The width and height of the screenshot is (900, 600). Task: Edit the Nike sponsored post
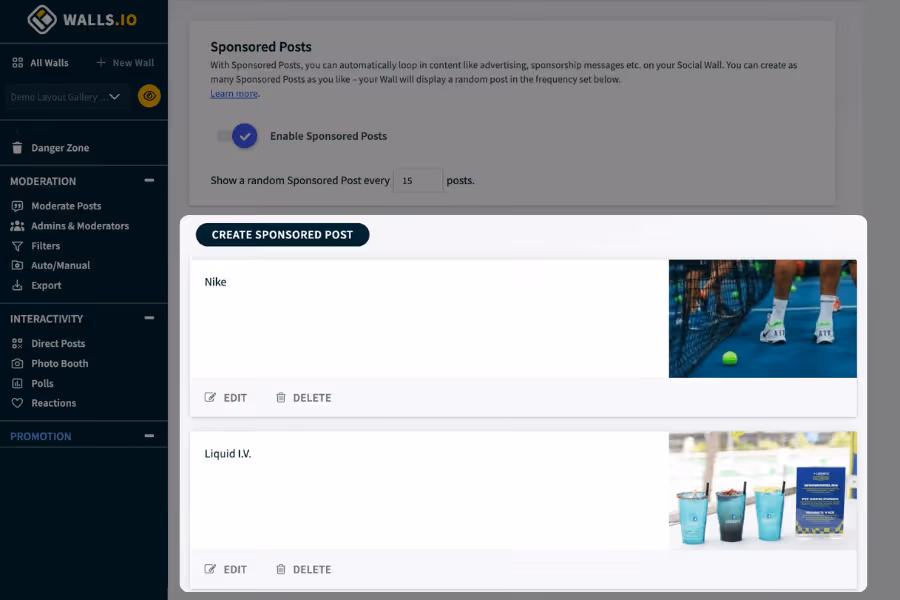pos(226,397)
